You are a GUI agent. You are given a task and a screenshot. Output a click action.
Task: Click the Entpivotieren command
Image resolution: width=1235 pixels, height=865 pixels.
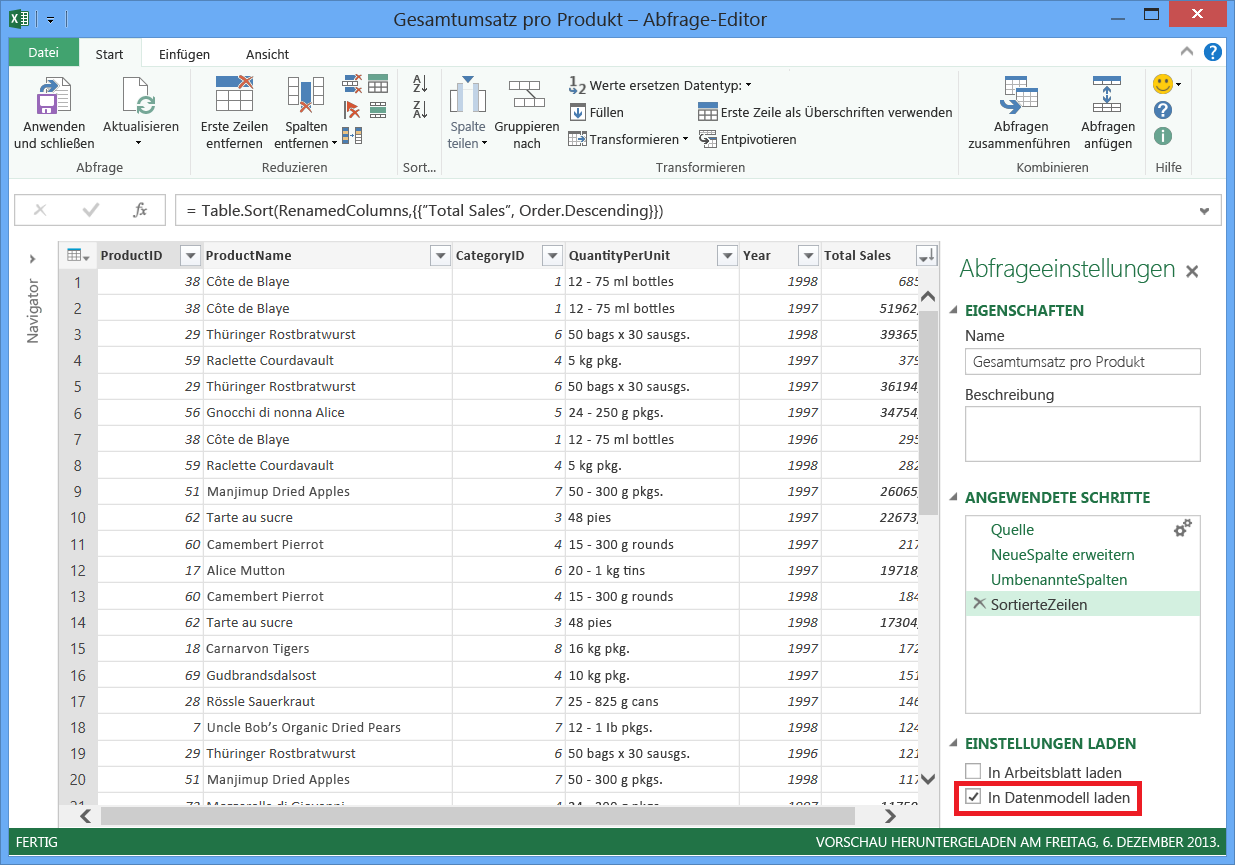click(x=747, y=139)
